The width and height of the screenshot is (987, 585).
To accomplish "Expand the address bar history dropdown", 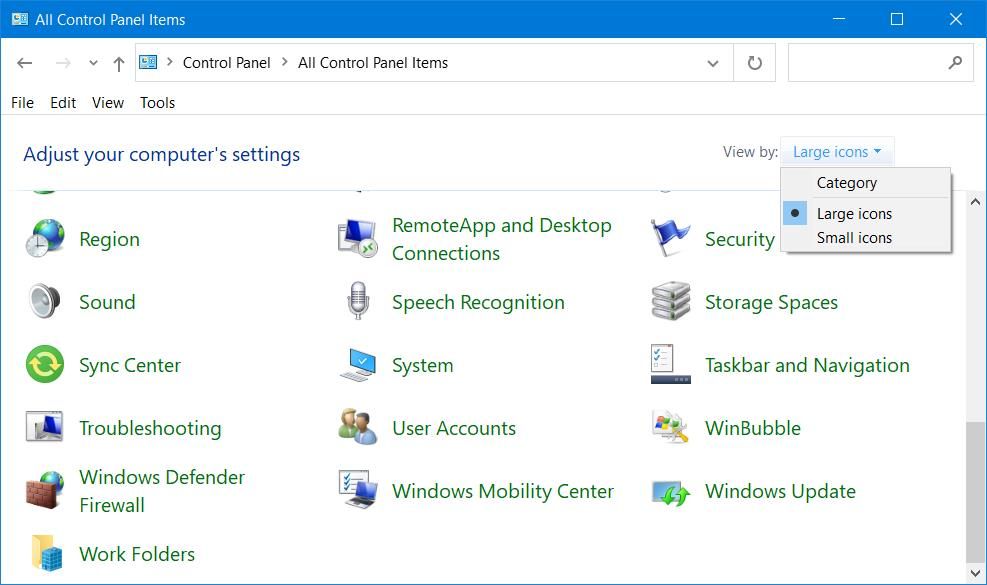I will [x=712, y=63].
